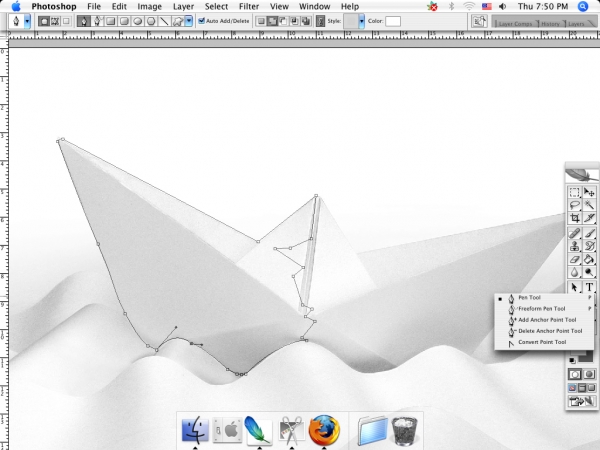Enable Fill Pixels mode
Screen dimensions: 600x450
point(66,21)
